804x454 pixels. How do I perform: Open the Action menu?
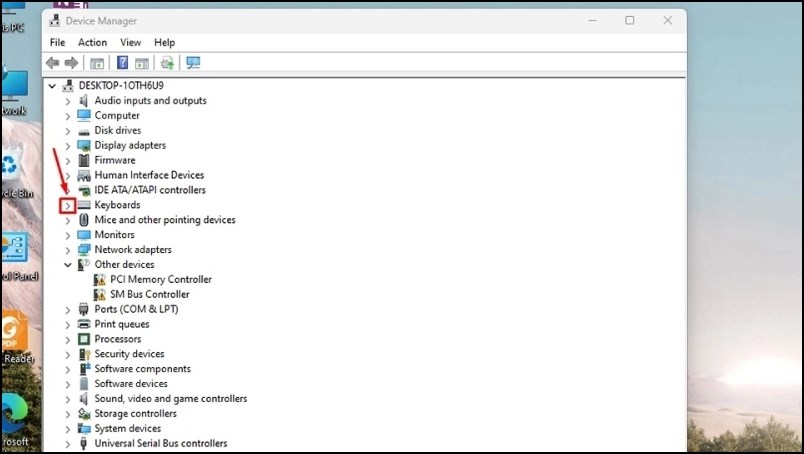pos(92,43)
